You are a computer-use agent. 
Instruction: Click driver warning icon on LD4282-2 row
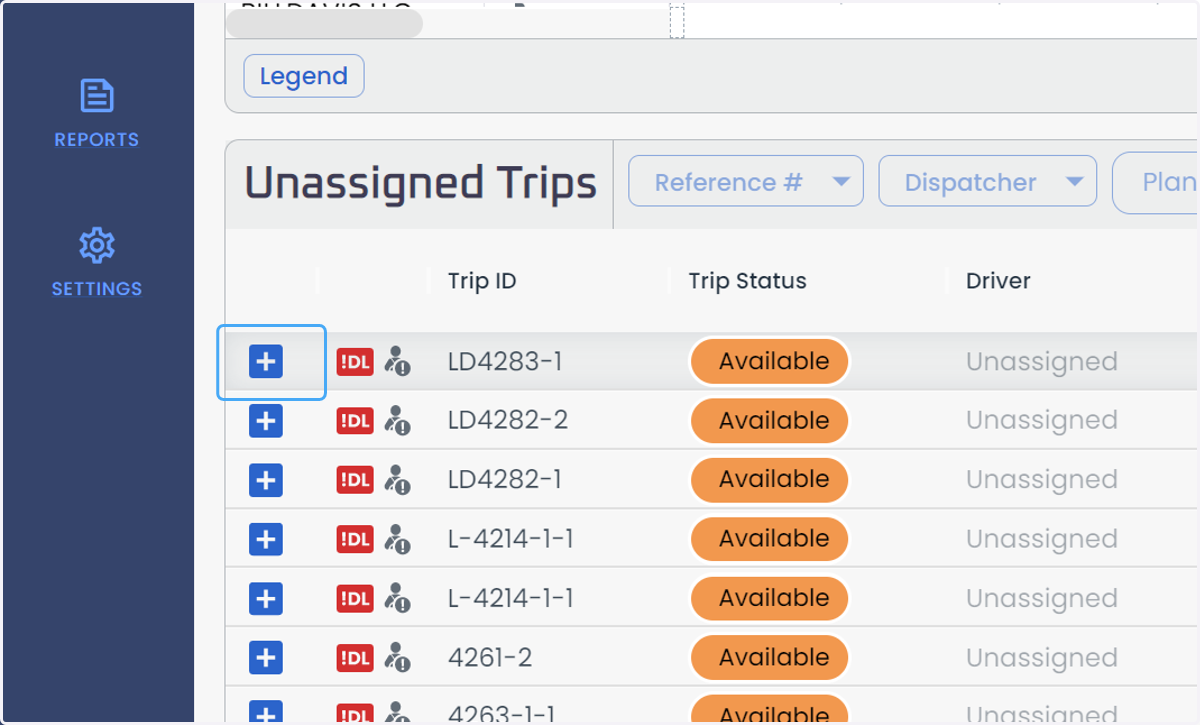pyautogui.click(x=398, y=421)
